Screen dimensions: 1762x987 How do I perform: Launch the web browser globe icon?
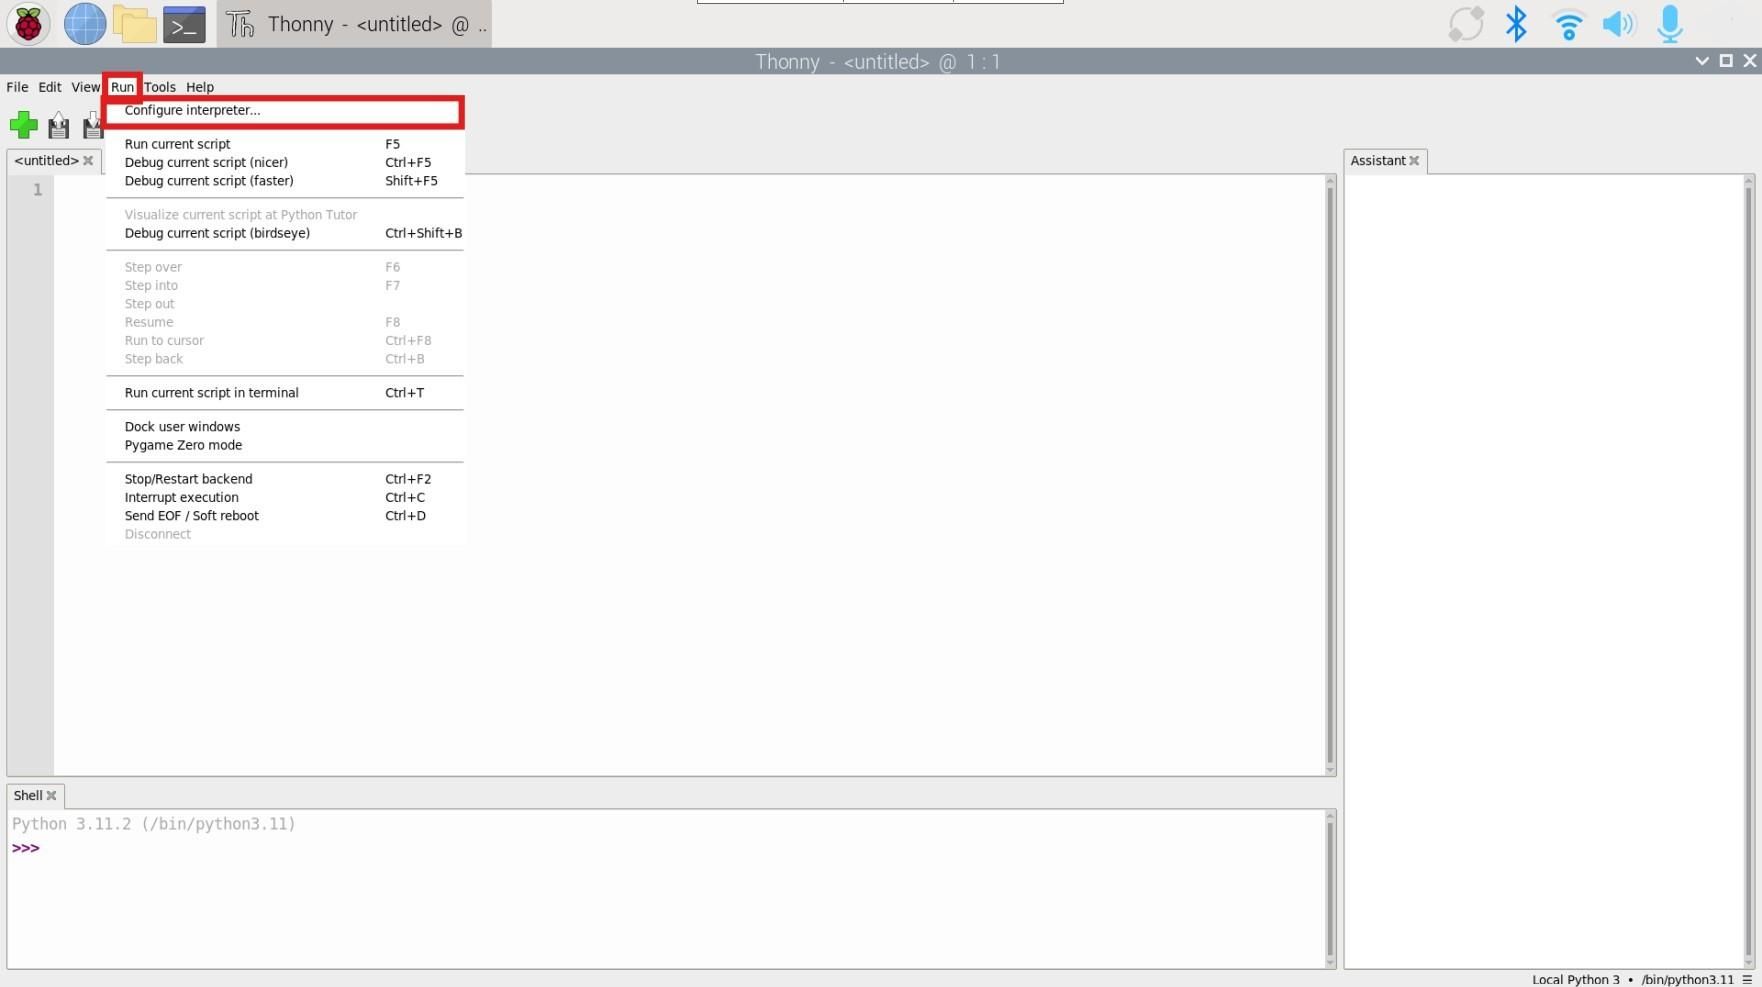85,23
